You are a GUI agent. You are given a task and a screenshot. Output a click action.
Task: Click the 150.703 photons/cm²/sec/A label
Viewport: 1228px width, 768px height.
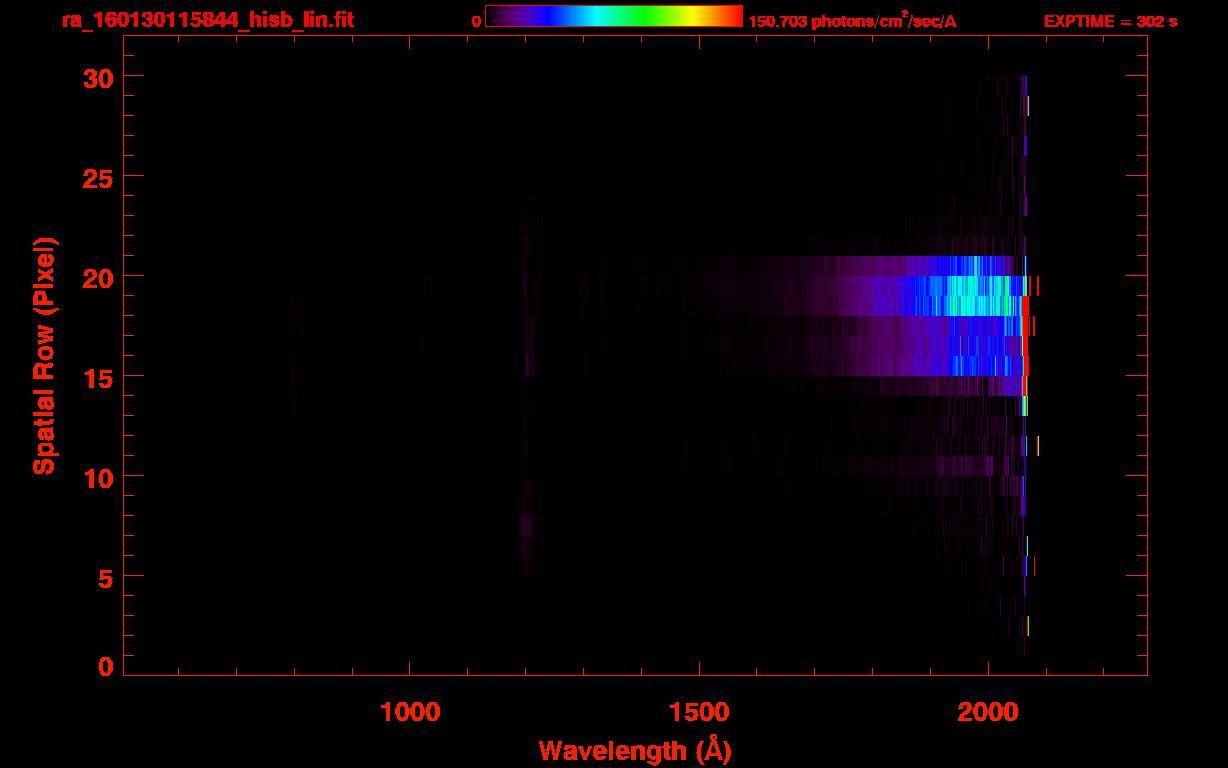point(852,20)
